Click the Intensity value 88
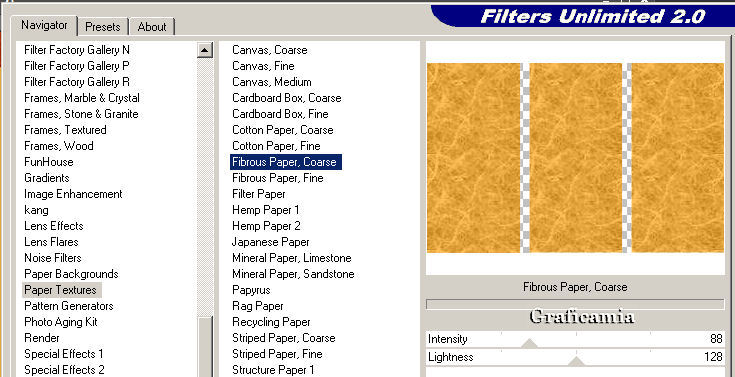Viewport: 735px width, 377px height. tap(716, 339)
